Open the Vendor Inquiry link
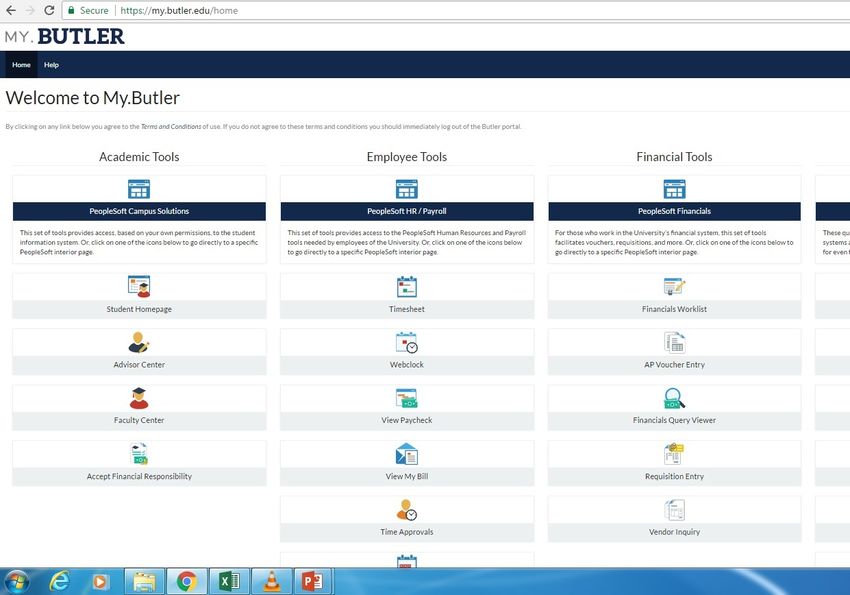Screen dimensions: 850x595 (x=674, y=532)
